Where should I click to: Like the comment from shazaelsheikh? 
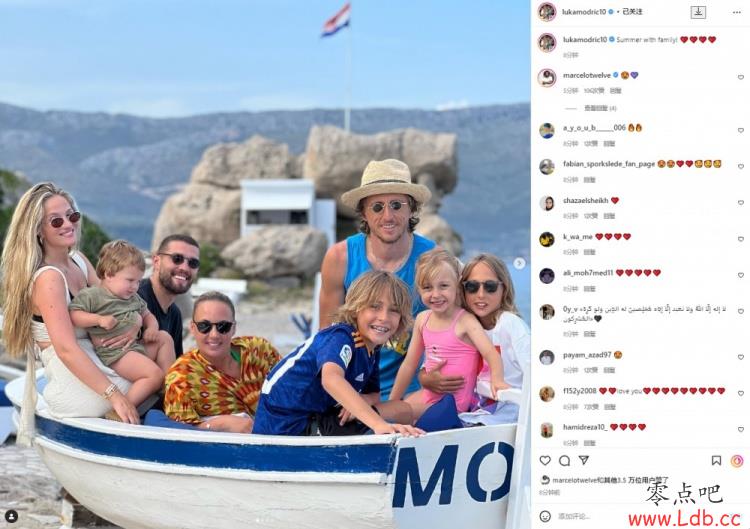coord(740,203)
